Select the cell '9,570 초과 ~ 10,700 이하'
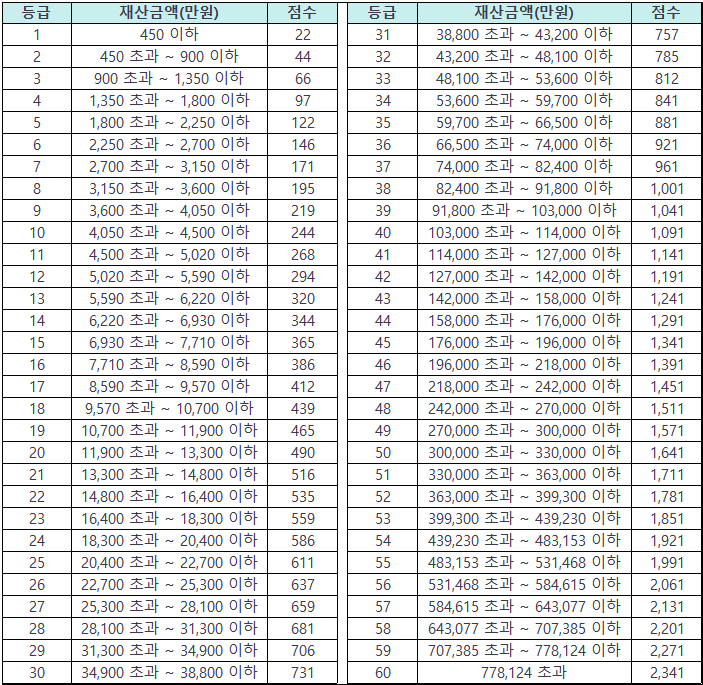Screen dimensions: 703x685 point(169,408)
